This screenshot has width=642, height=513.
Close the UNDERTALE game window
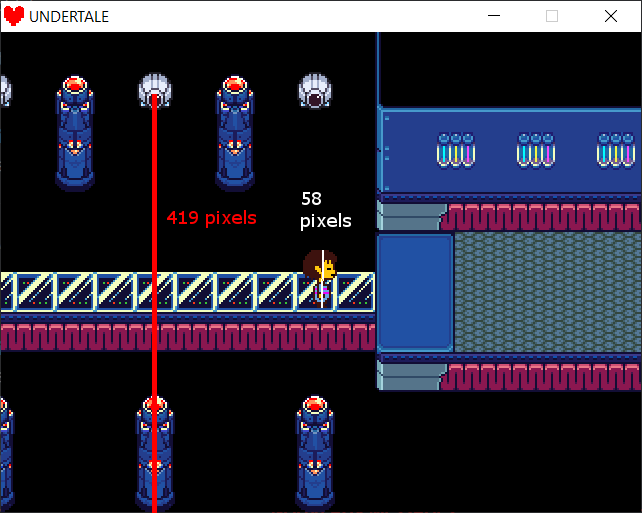tap(610, 16)
